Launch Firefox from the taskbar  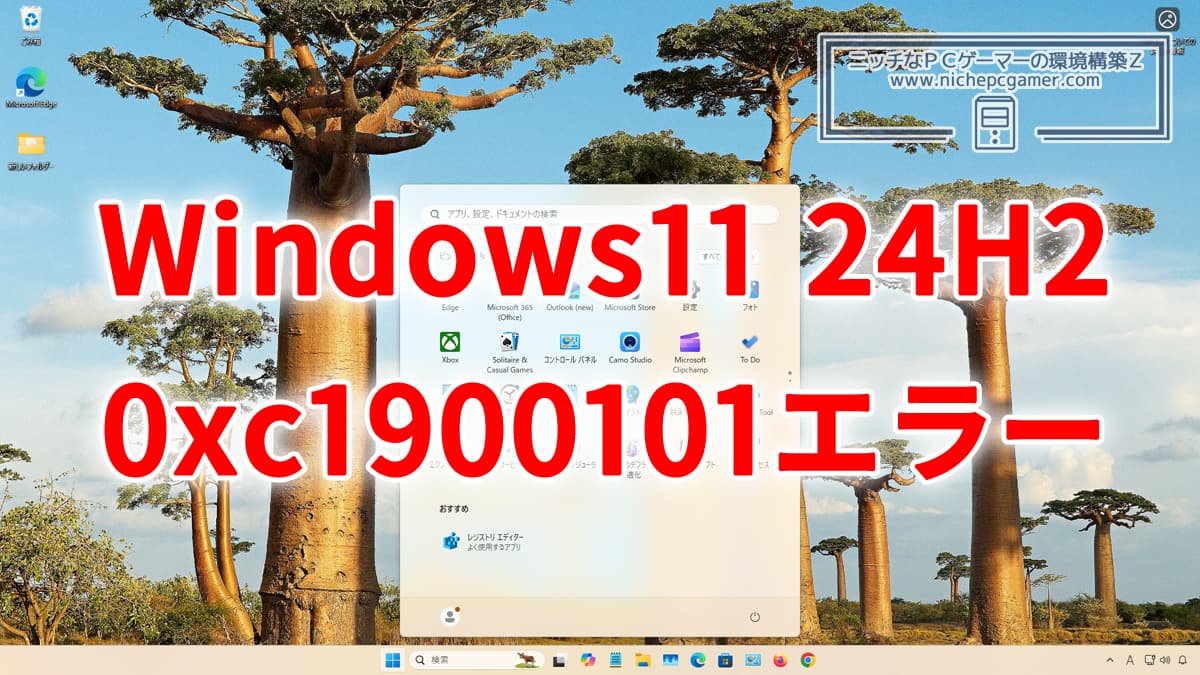click(x=780, y=660)
